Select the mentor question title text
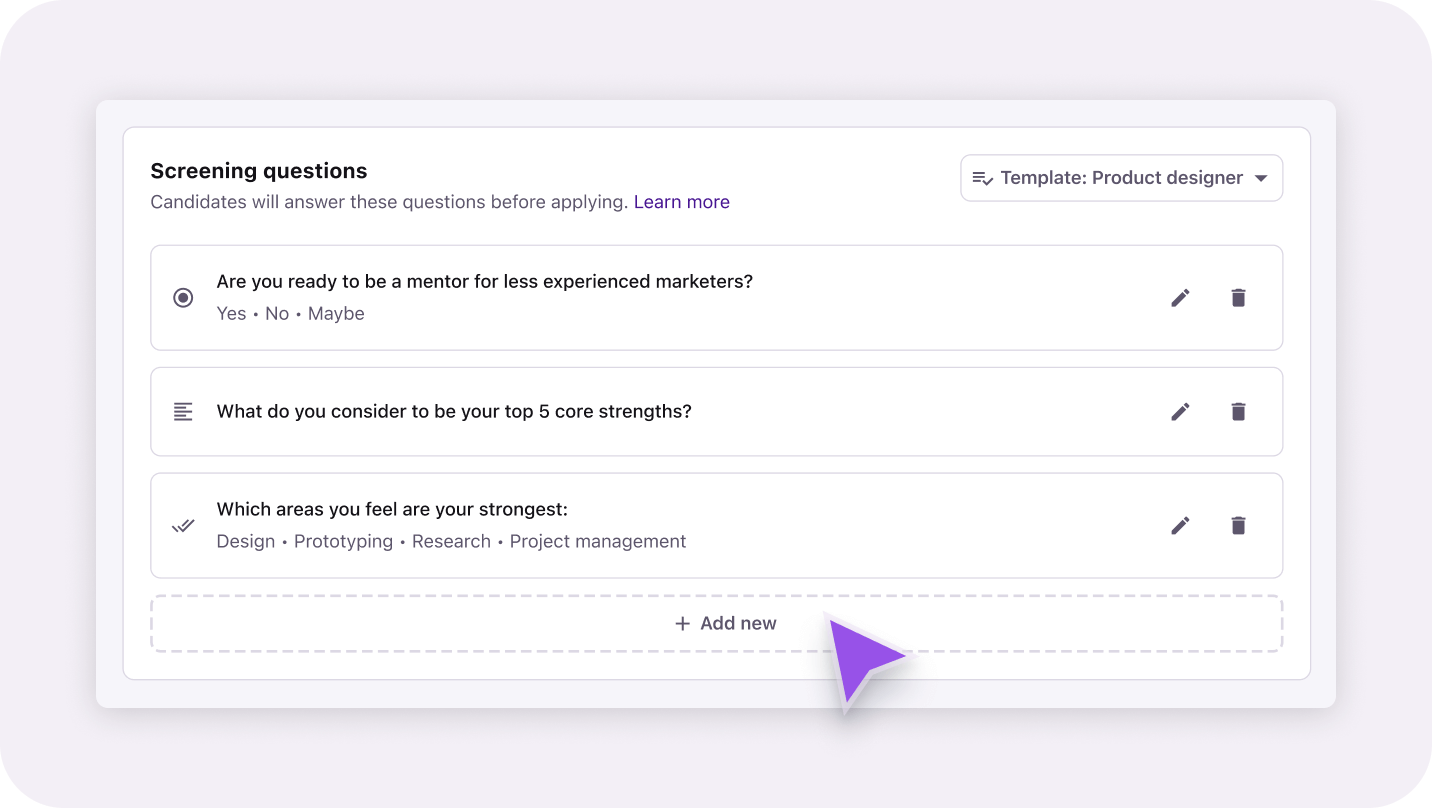The width and height of the screenshot is (1432, 808). (484, 282)
